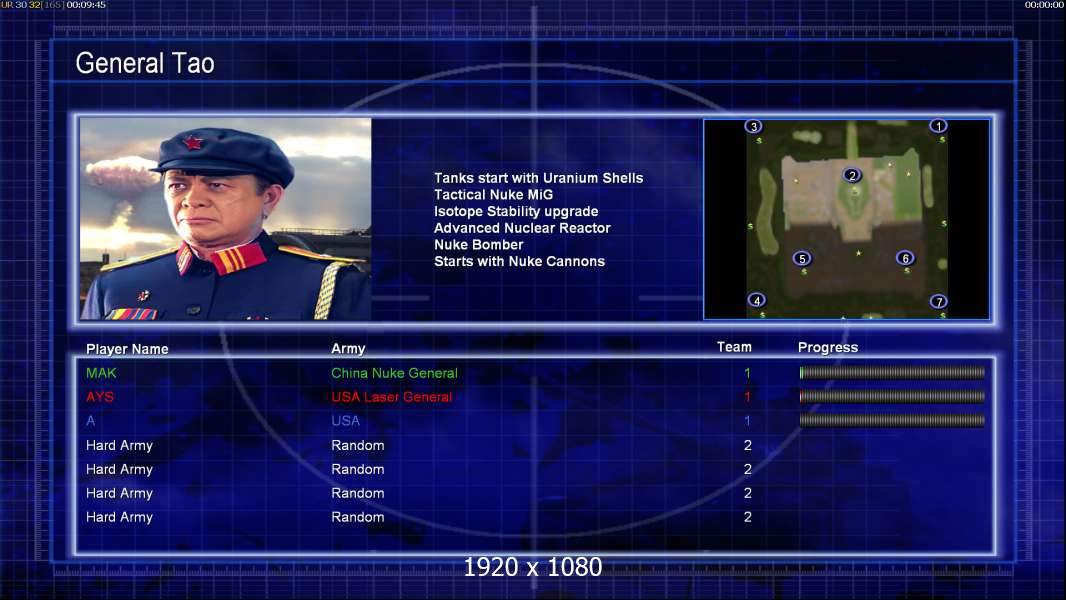Click player A's loading progress bar
1066x600 pixels.
point(892,421)
